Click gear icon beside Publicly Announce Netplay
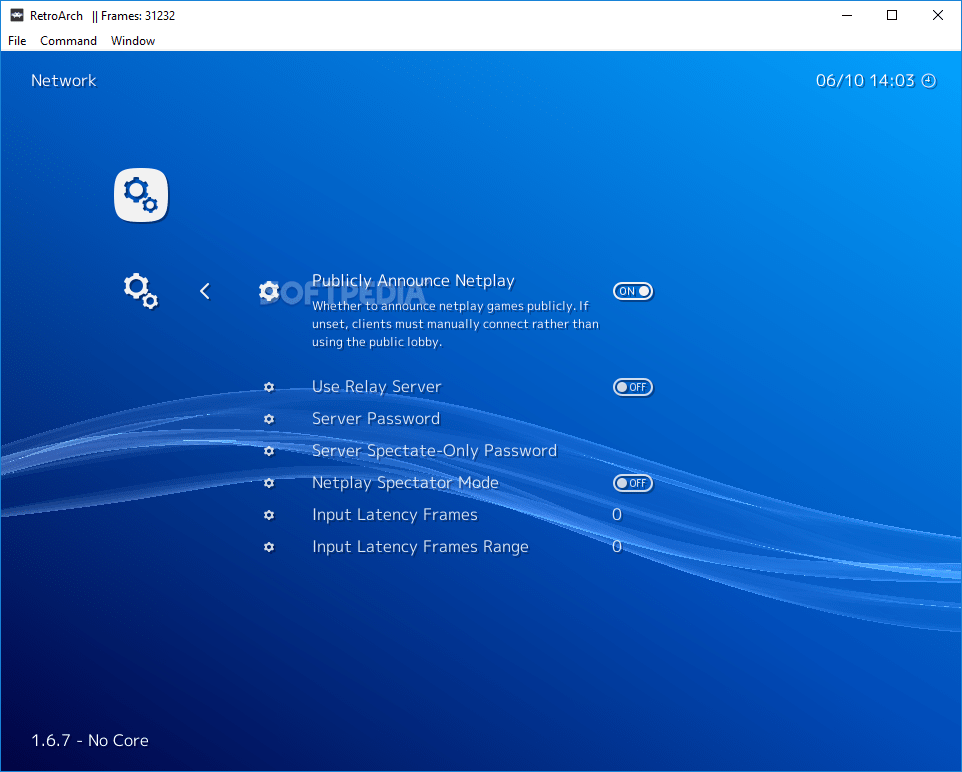 pyautogui.click(x=269, y=291)
